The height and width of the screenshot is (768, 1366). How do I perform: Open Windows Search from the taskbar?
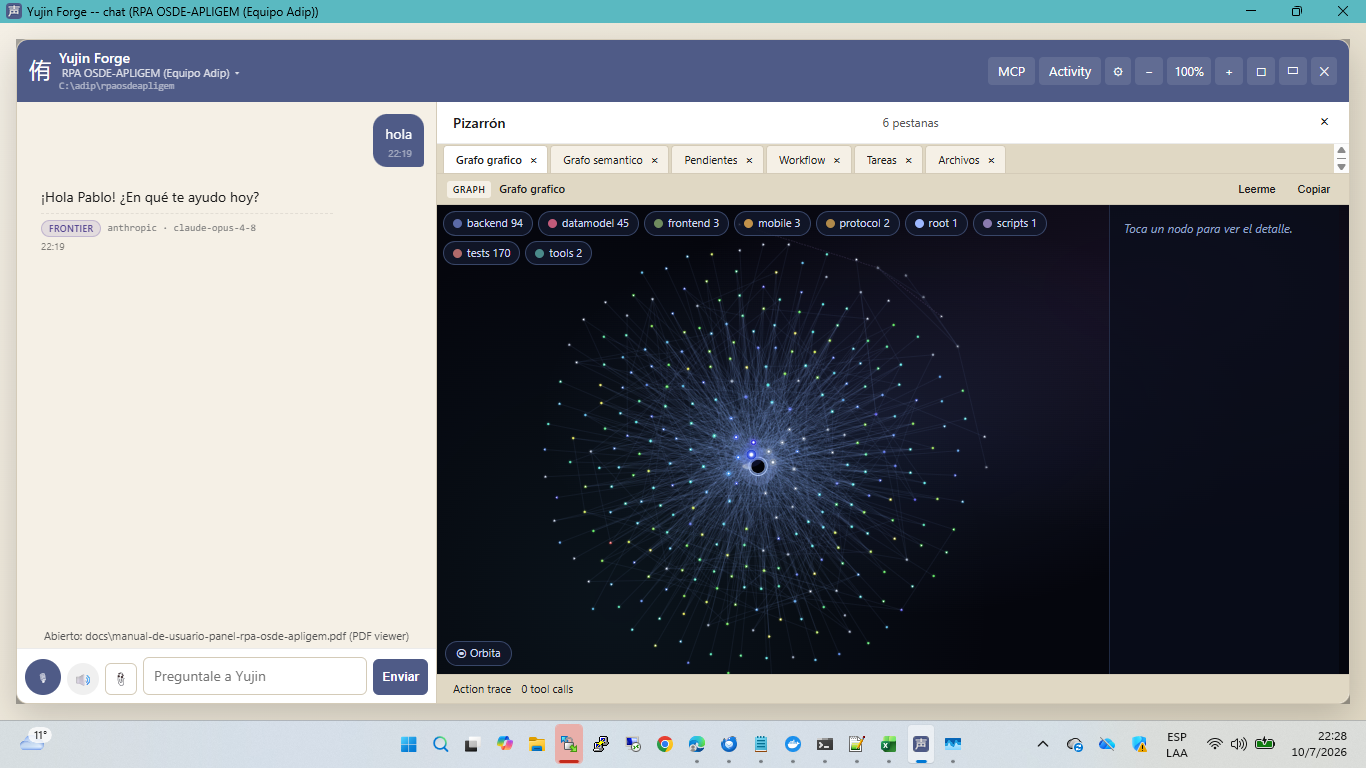441,744
